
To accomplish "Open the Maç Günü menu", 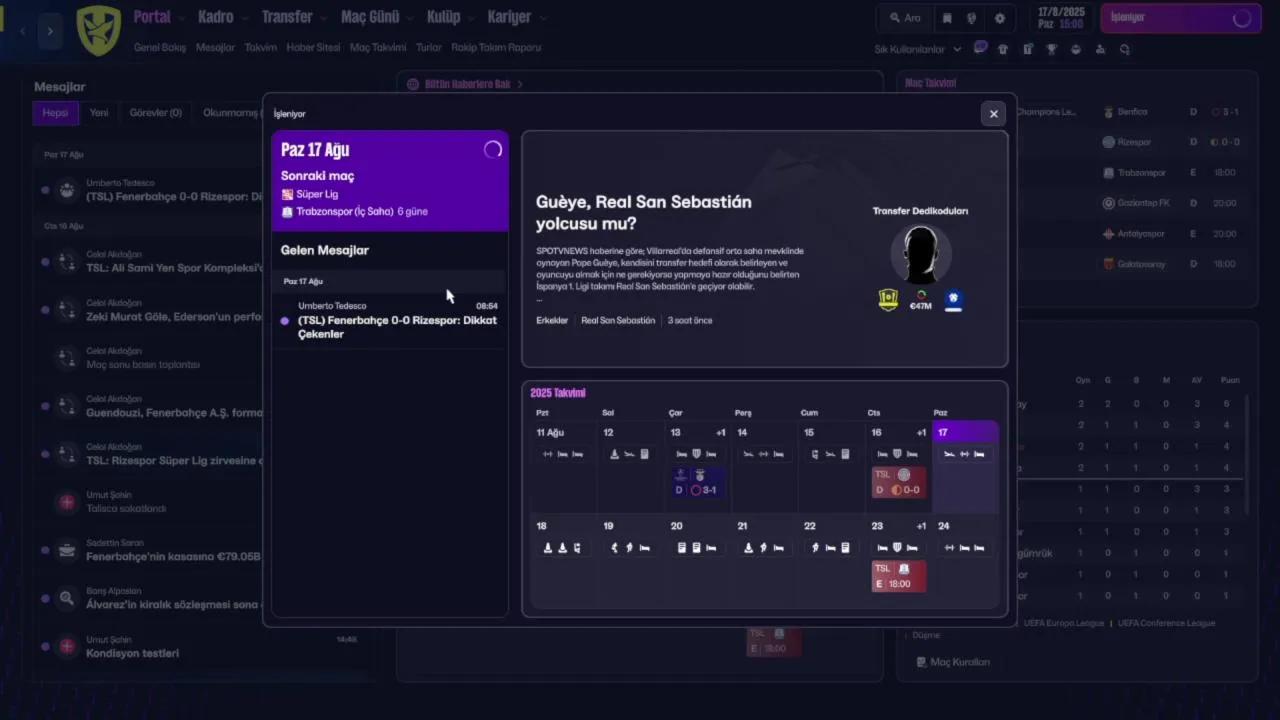I will point(370,17).
